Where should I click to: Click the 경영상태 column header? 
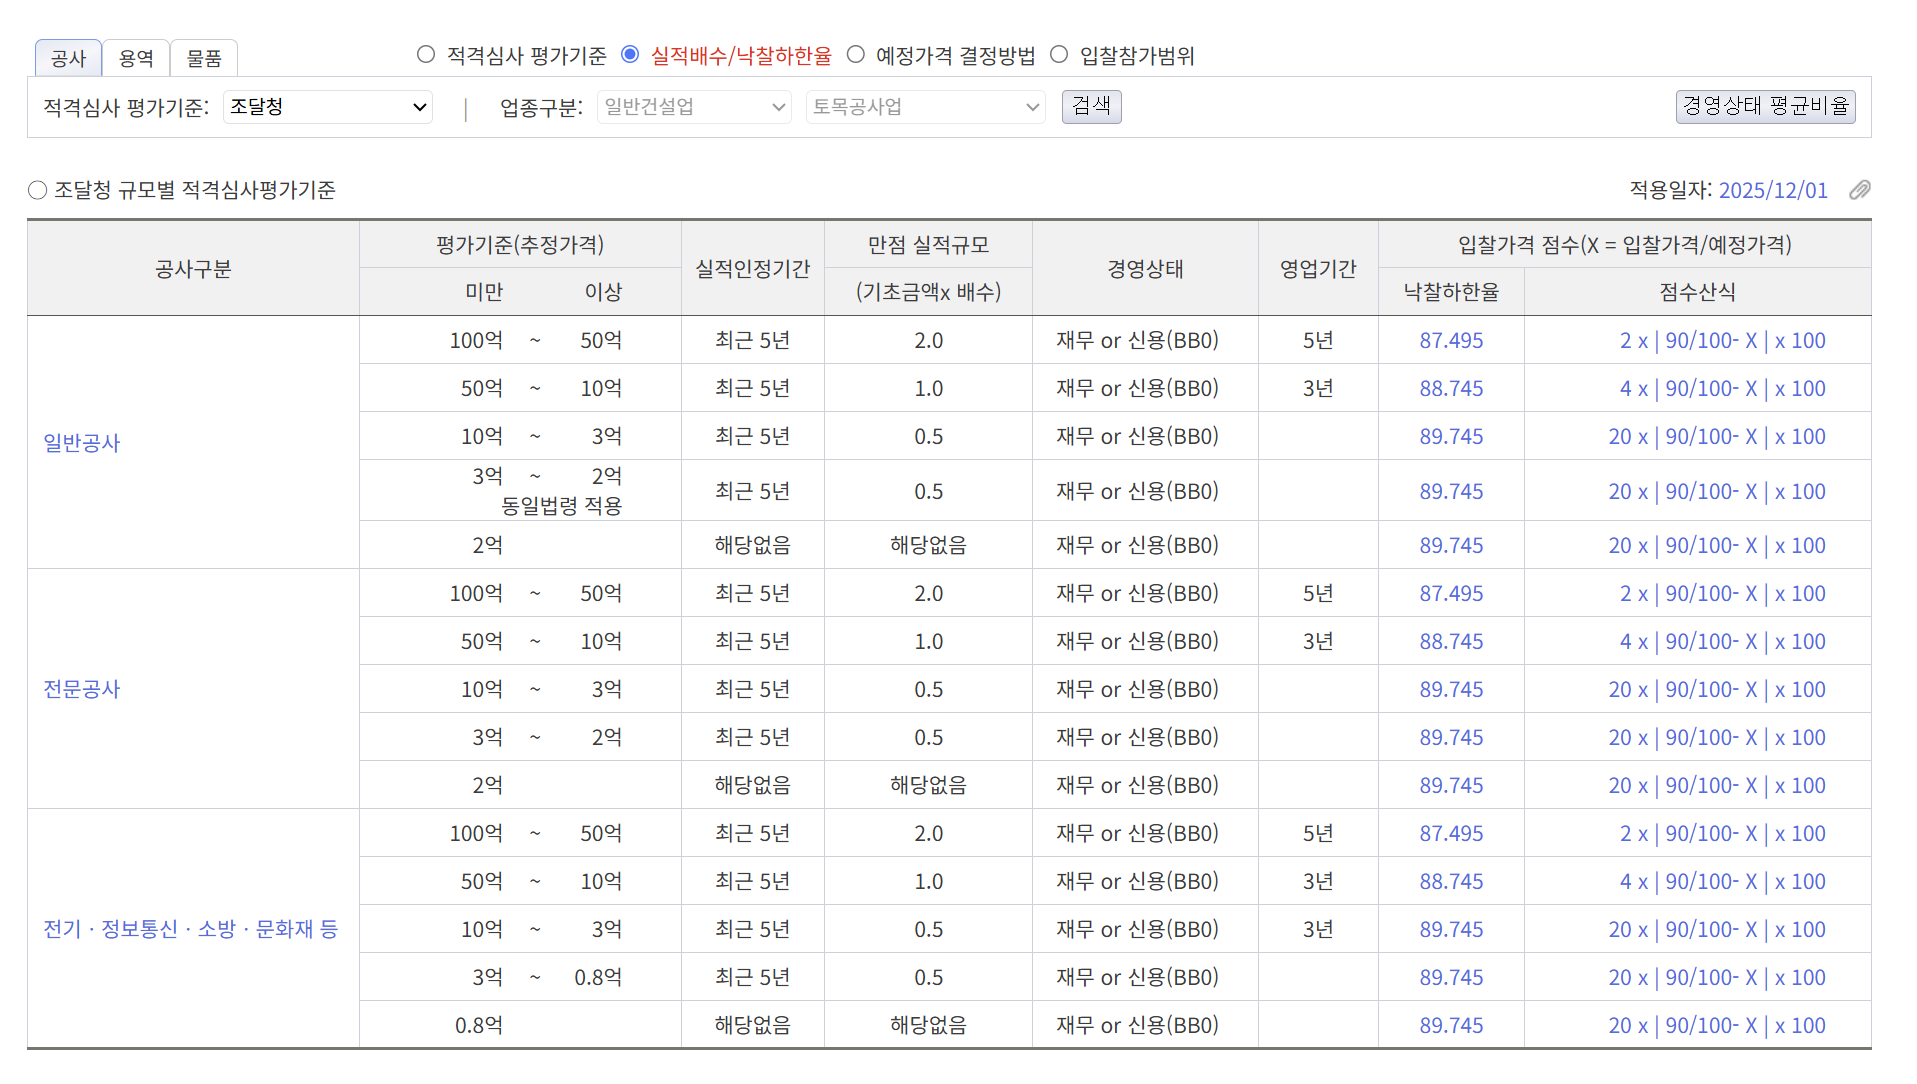[1145, 269]
